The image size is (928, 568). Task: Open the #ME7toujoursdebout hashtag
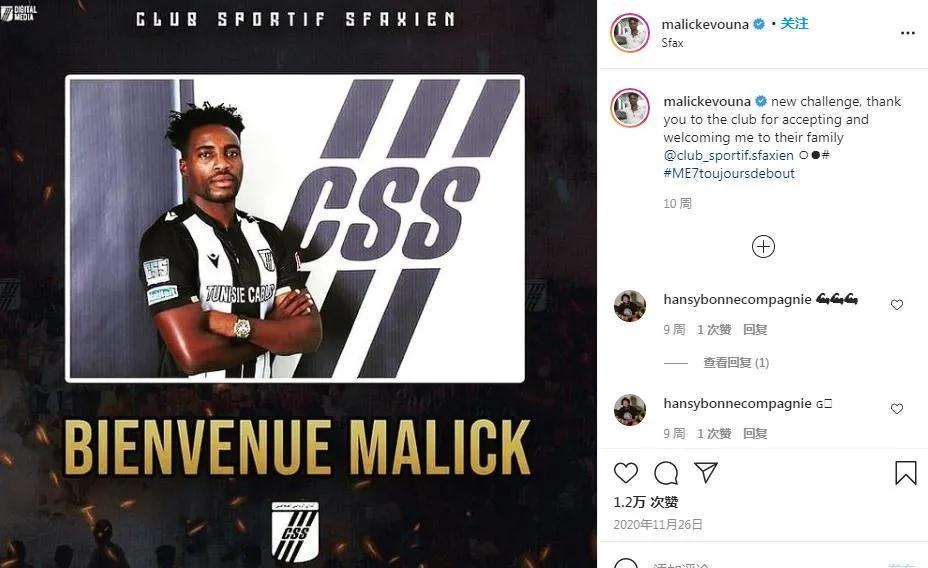click(x=729, y=173)
